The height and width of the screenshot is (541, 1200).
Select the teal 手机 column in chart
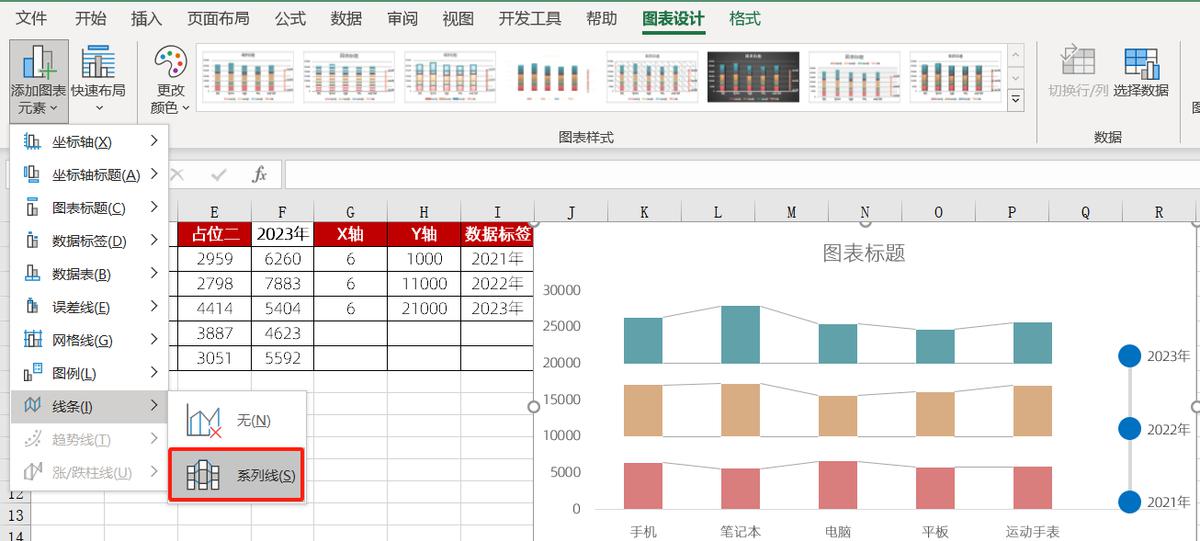point(643,340)
